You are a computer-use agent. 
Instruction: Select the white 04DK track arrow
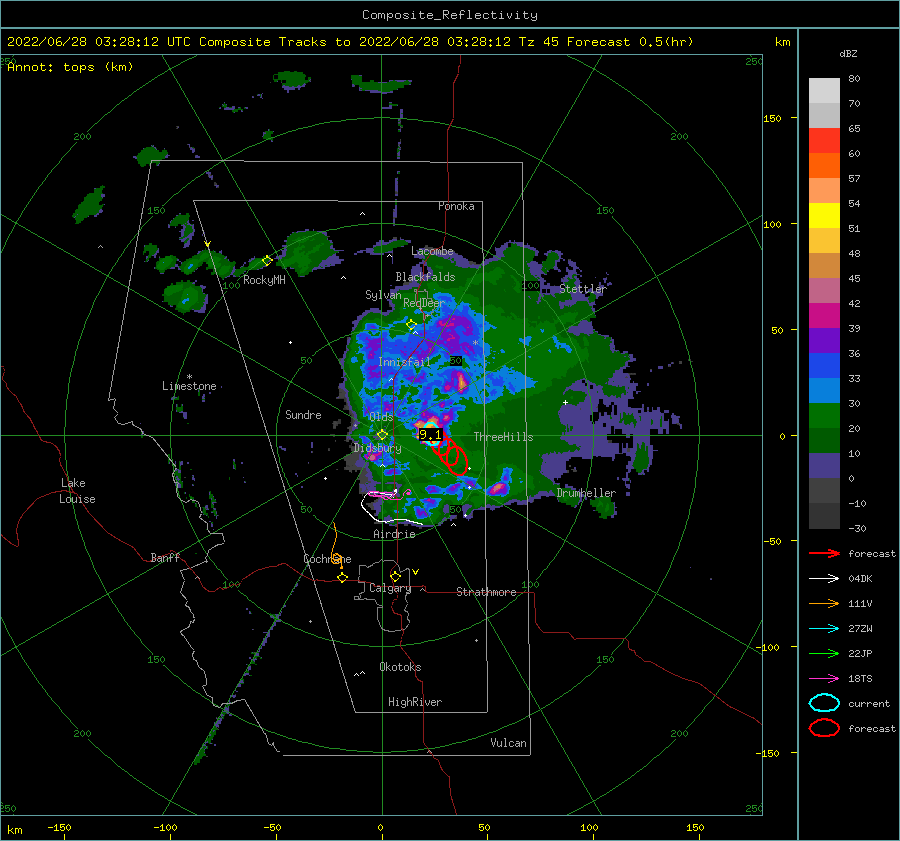click(x=824, y=579)
